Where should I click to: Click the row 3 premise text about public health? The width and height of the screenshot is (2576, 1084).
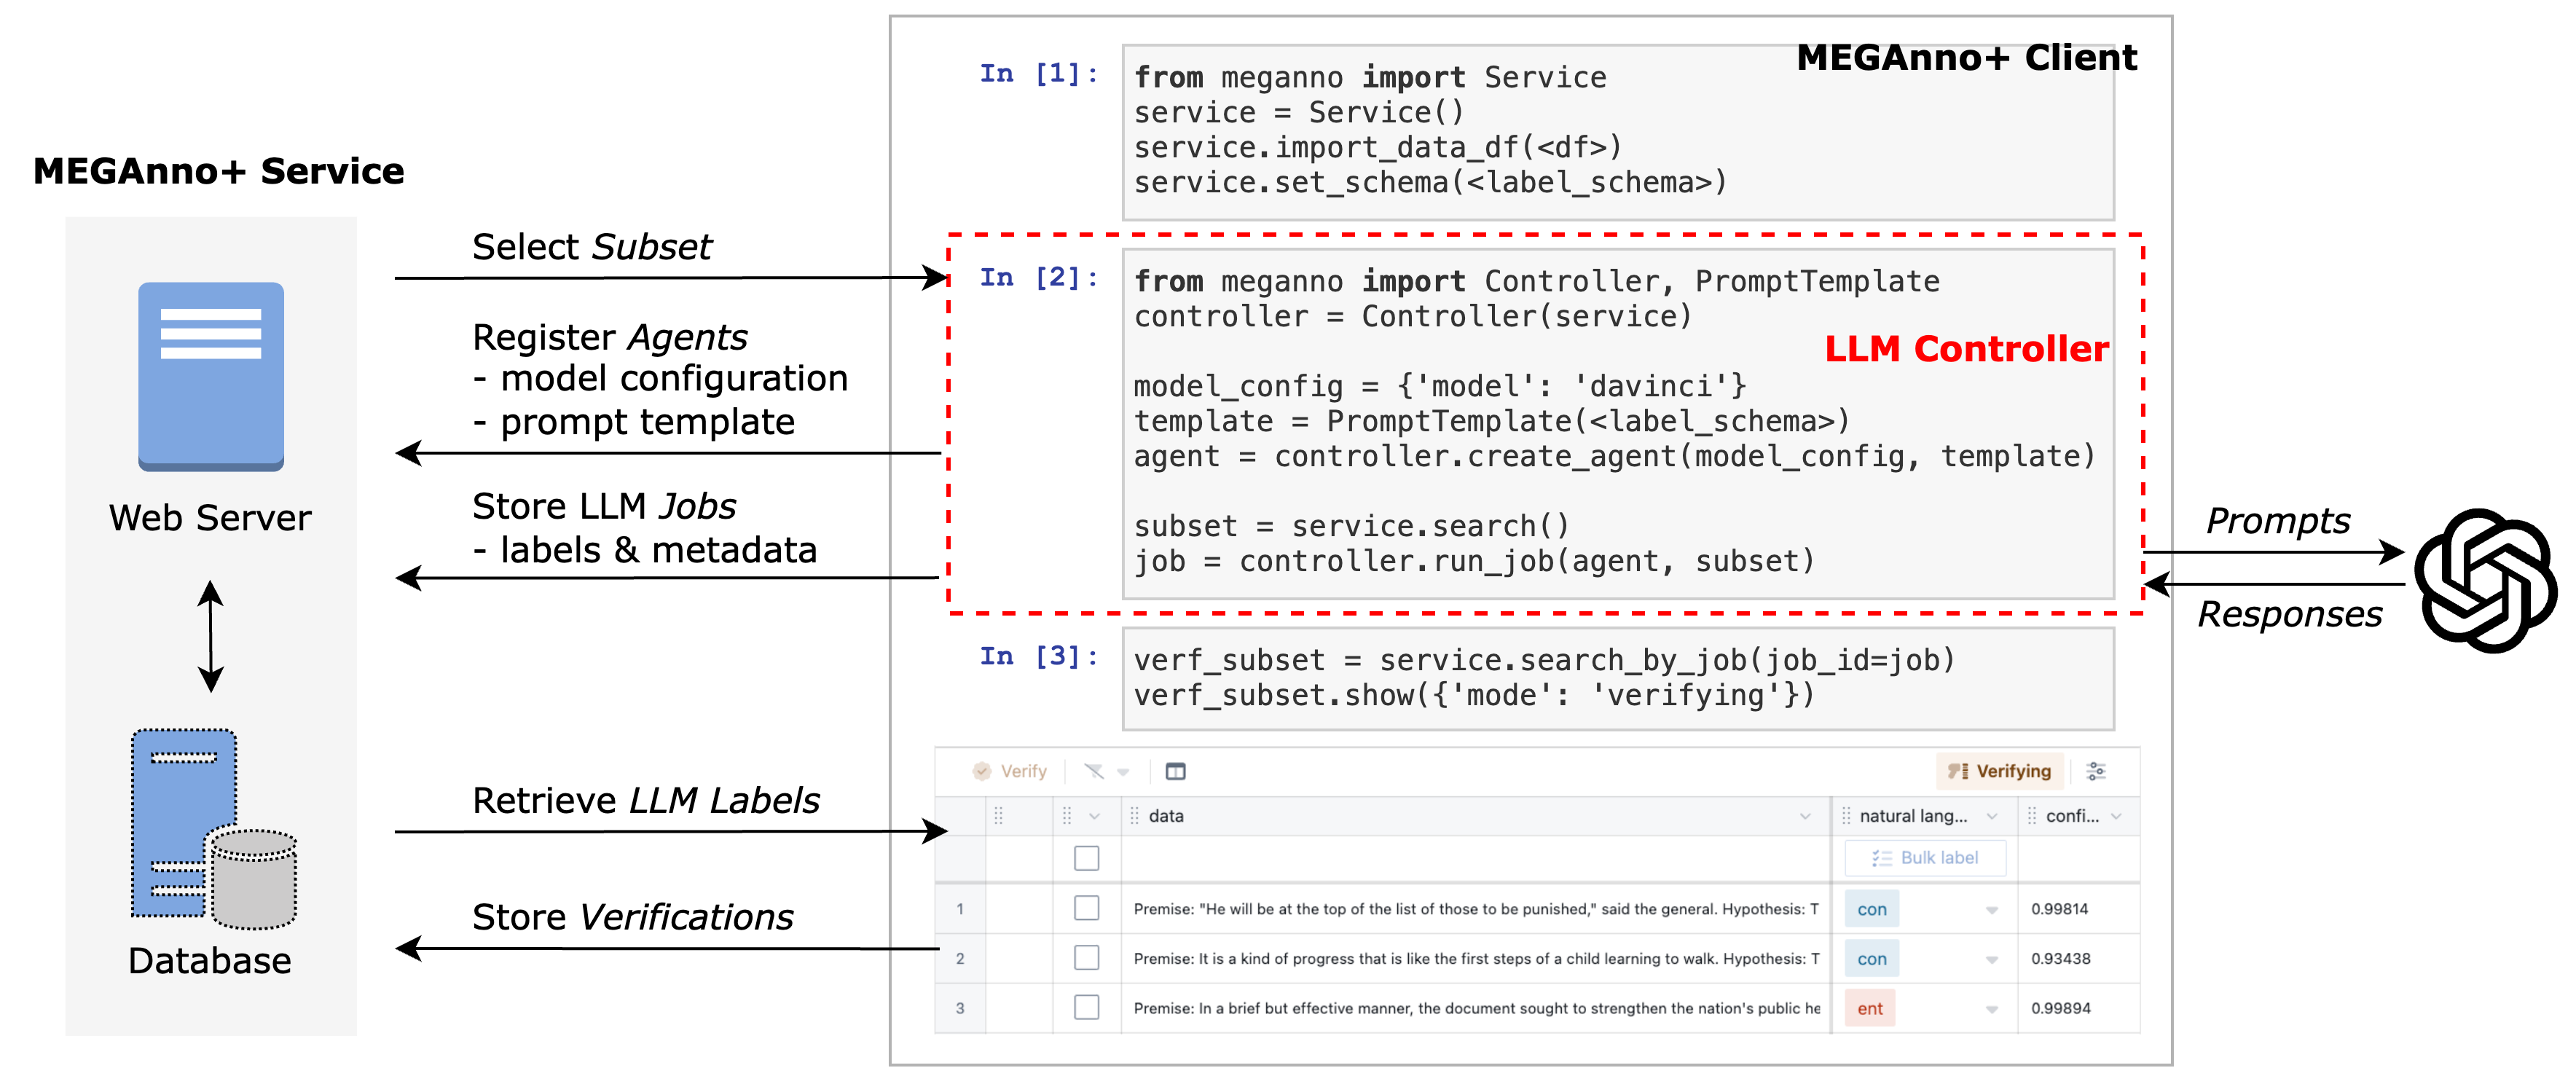point(1475,1008)
